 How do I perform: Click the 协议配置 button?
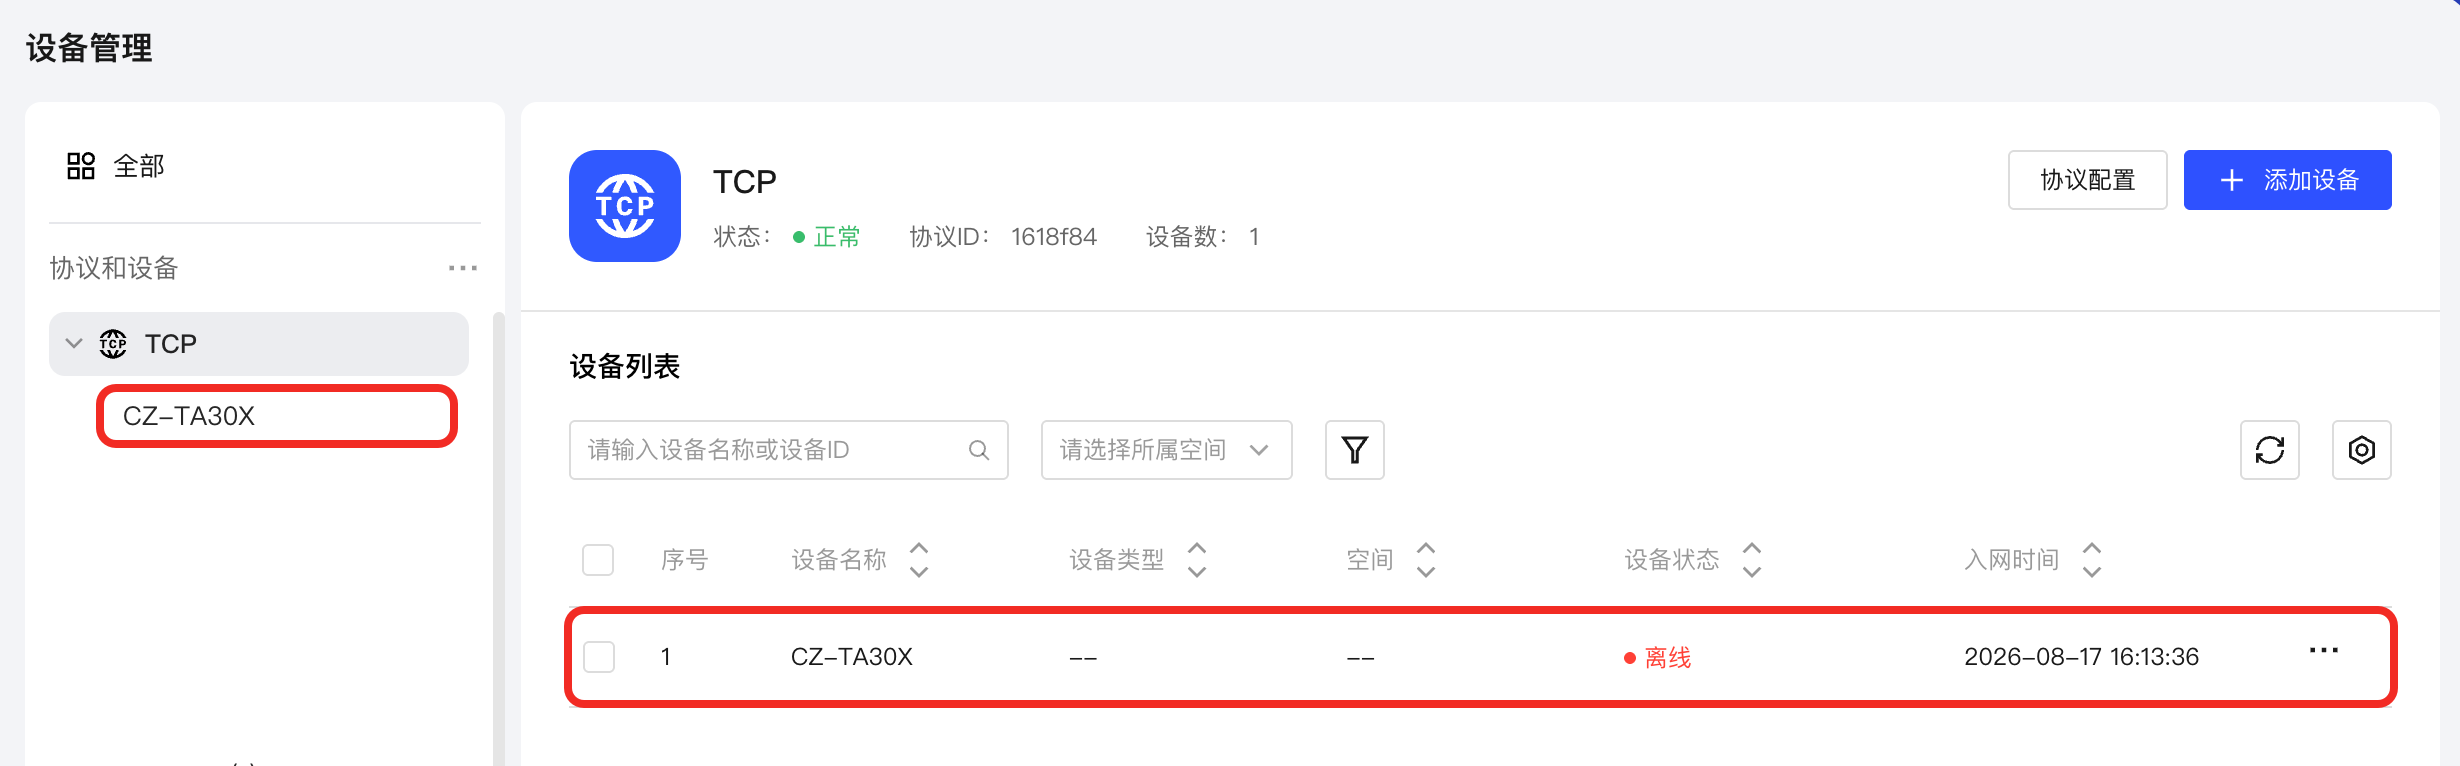click(2087, 180)
